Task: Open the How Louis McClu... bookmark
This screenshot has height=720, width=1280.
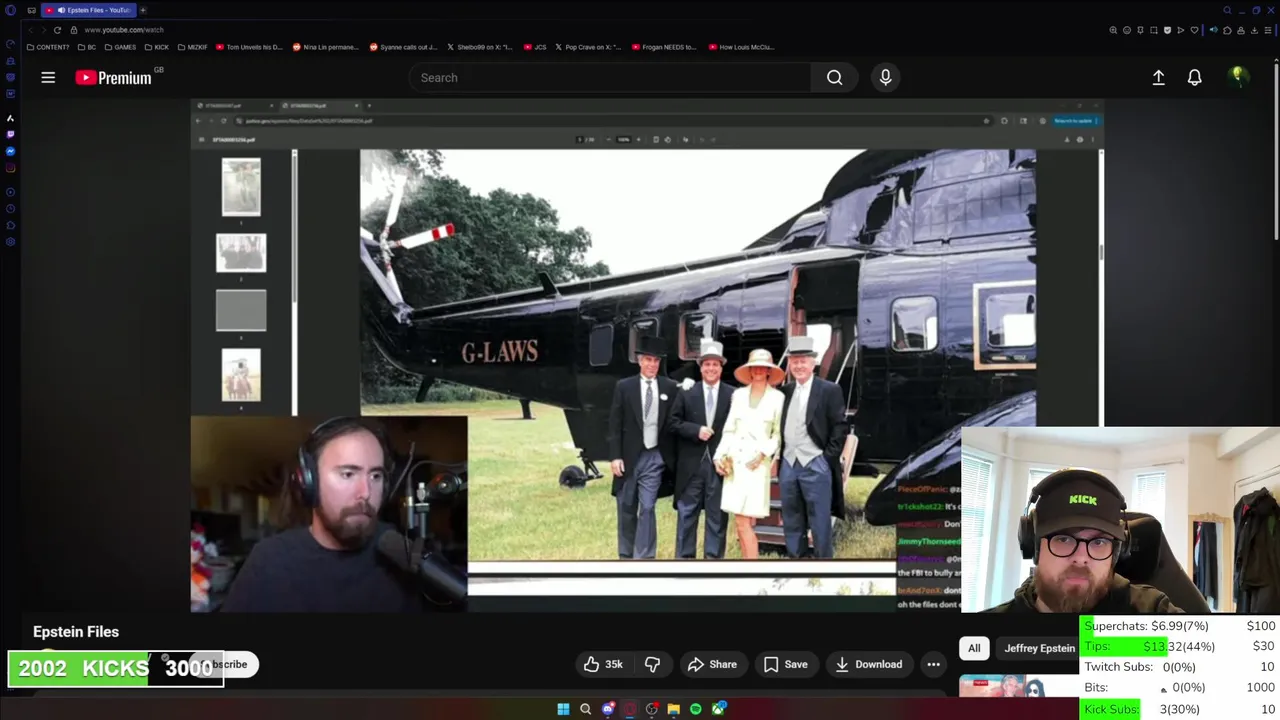Action: coord(741,47)
